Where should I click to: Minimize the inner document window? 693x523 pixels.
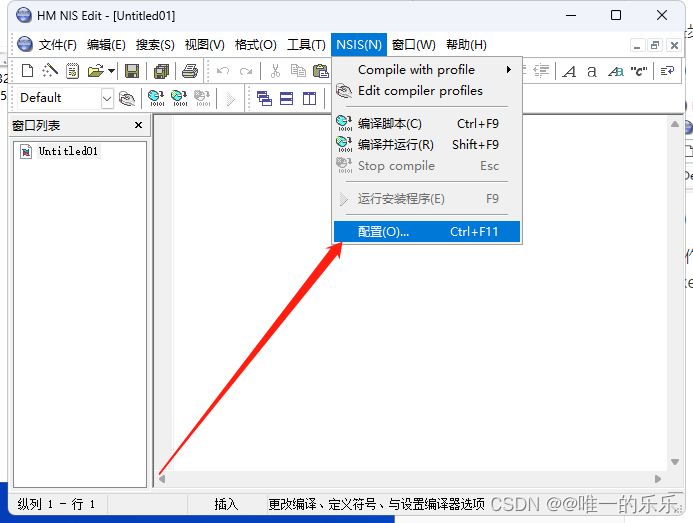click(637, 45)
